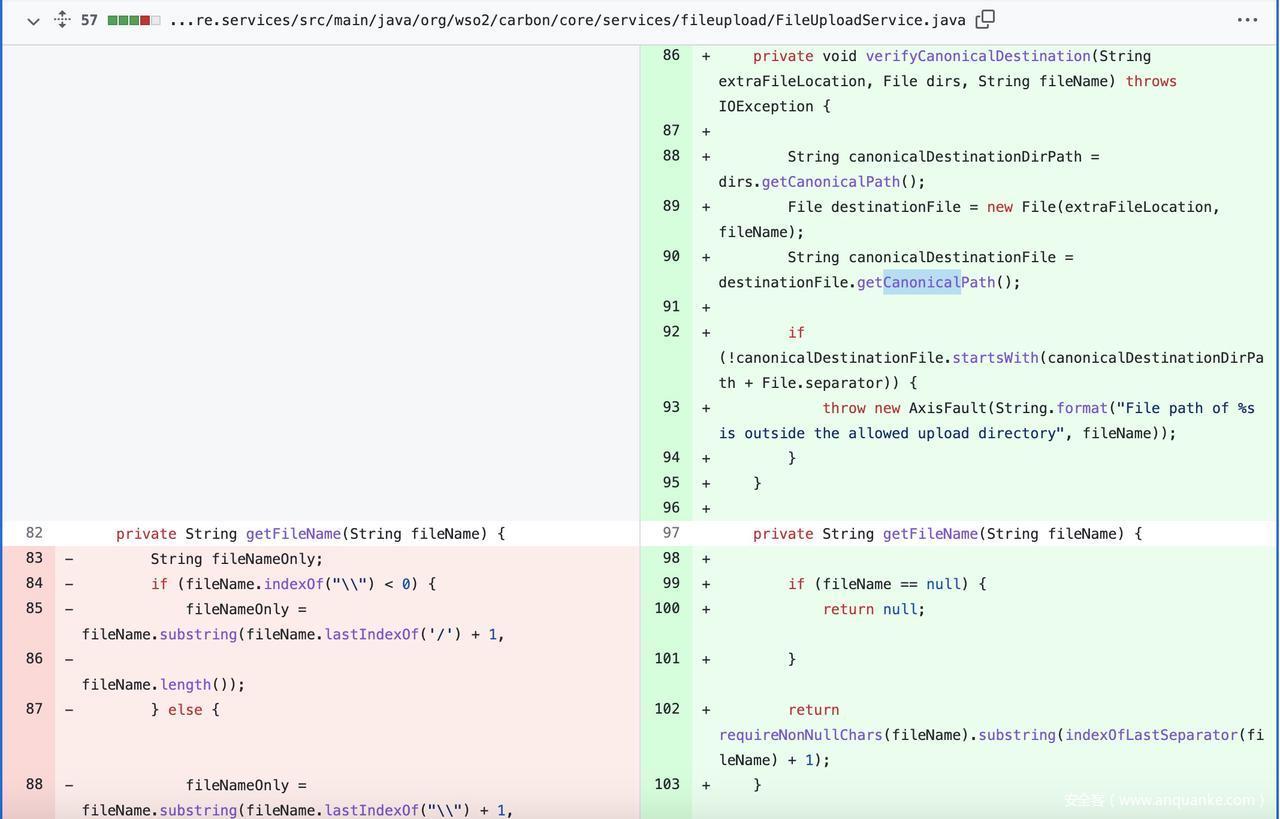Click 'dirs.getCanonicalPath();' on line 88
Viewport: 1280px width, 819px height.
822,182
